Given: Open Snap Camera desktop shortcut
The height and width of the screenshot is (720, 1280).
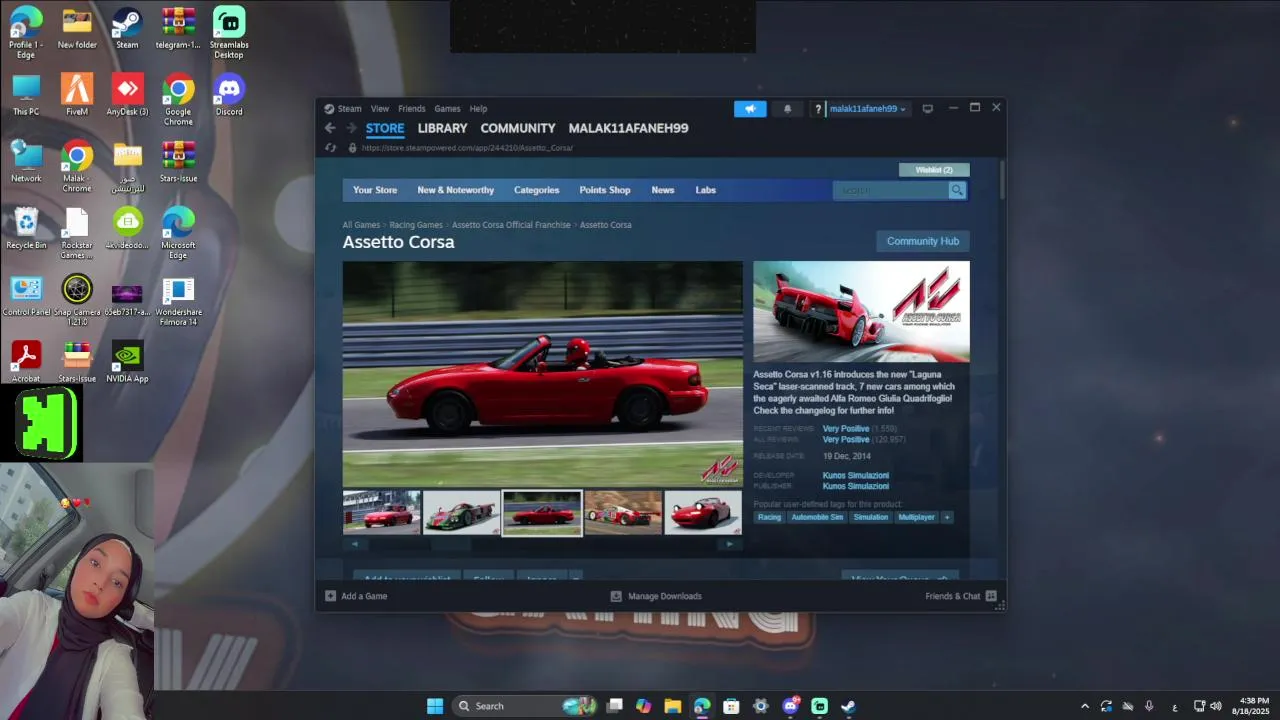Looking at the screenshot, I should click(77, 300).
